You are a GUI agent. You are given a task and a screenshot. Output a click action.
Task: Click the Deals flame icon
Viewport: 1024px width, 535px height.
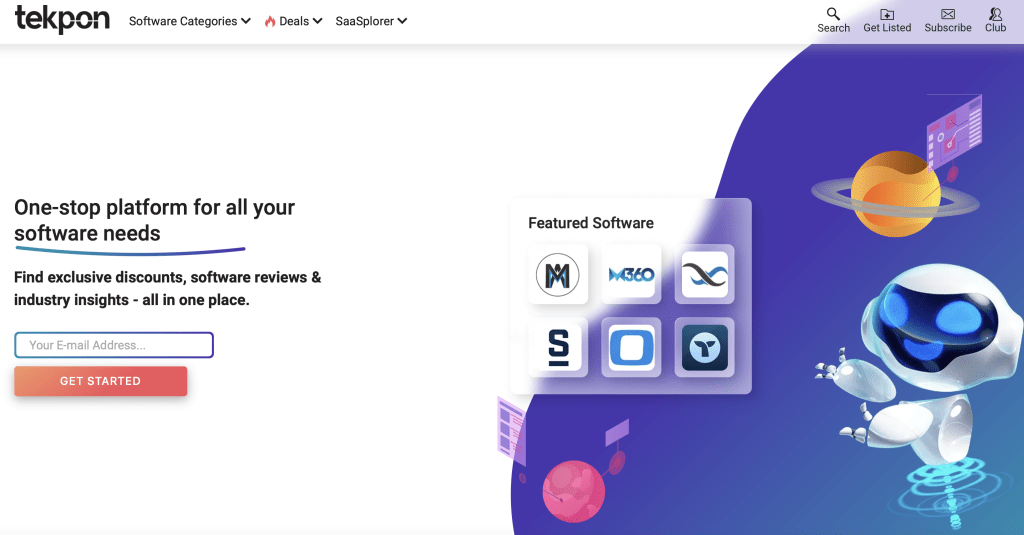[270, 22]
